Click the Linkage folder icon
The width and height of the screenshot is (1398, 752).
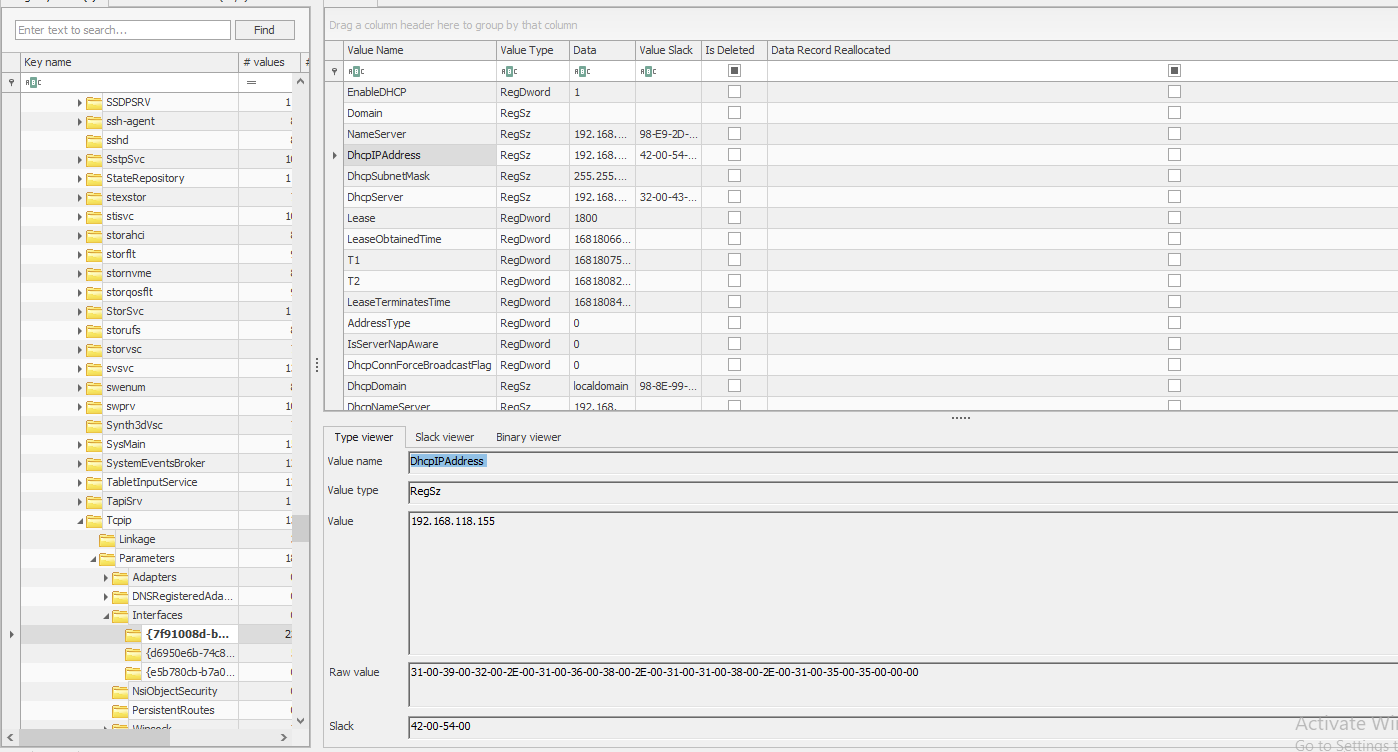107,540
